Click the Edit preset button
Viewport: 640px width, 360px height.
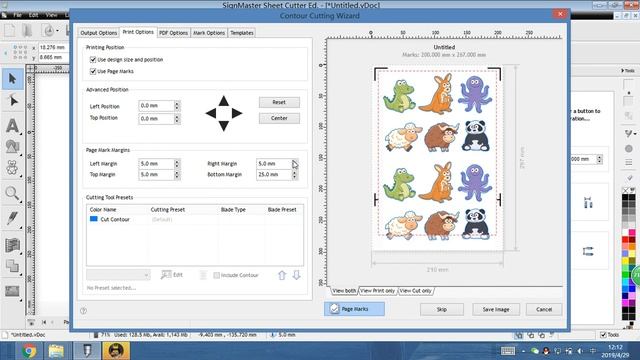point(172,275)
